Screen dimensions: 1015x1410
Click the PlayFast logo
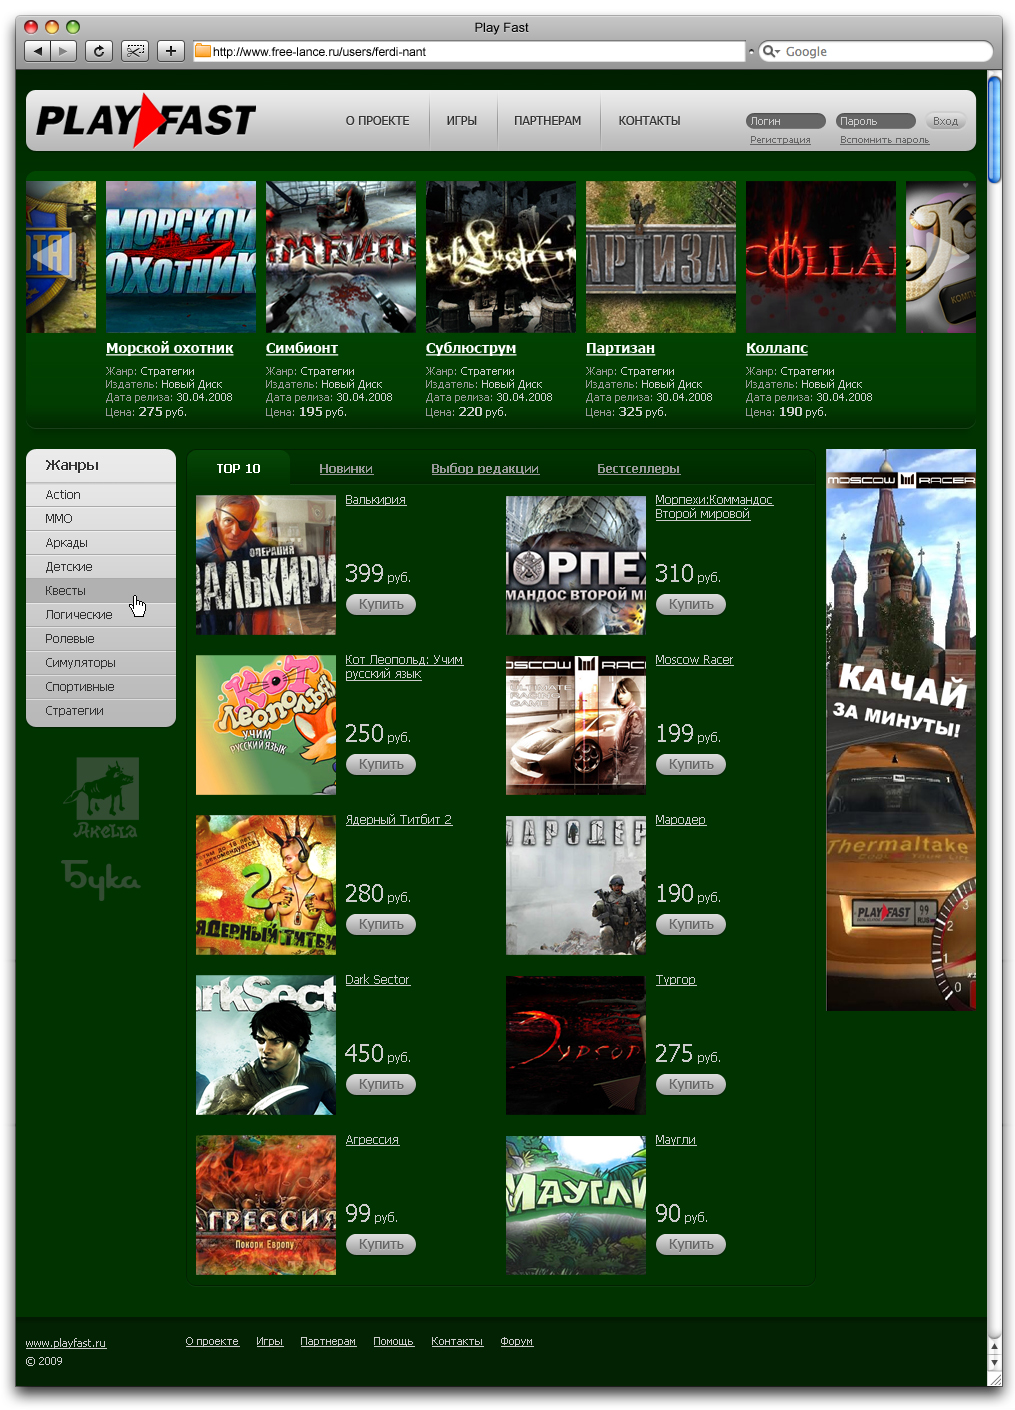[x=146, y=121]
